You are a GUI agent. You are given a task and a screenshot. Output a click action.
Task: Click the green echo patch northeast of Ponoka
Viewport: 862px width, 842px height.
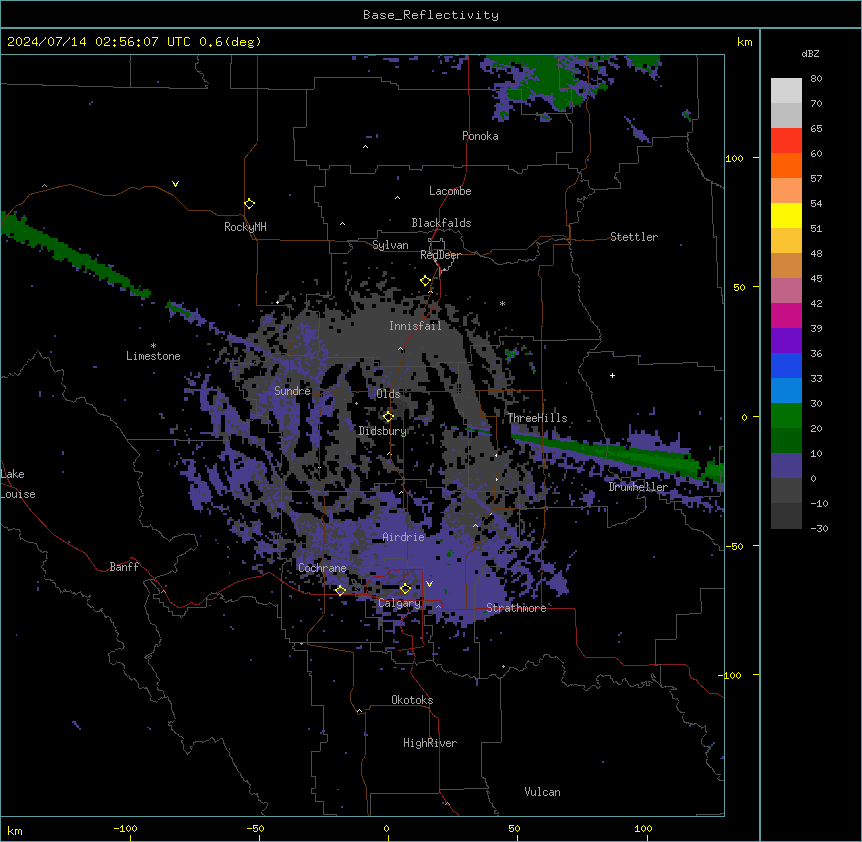coord(550,82)
